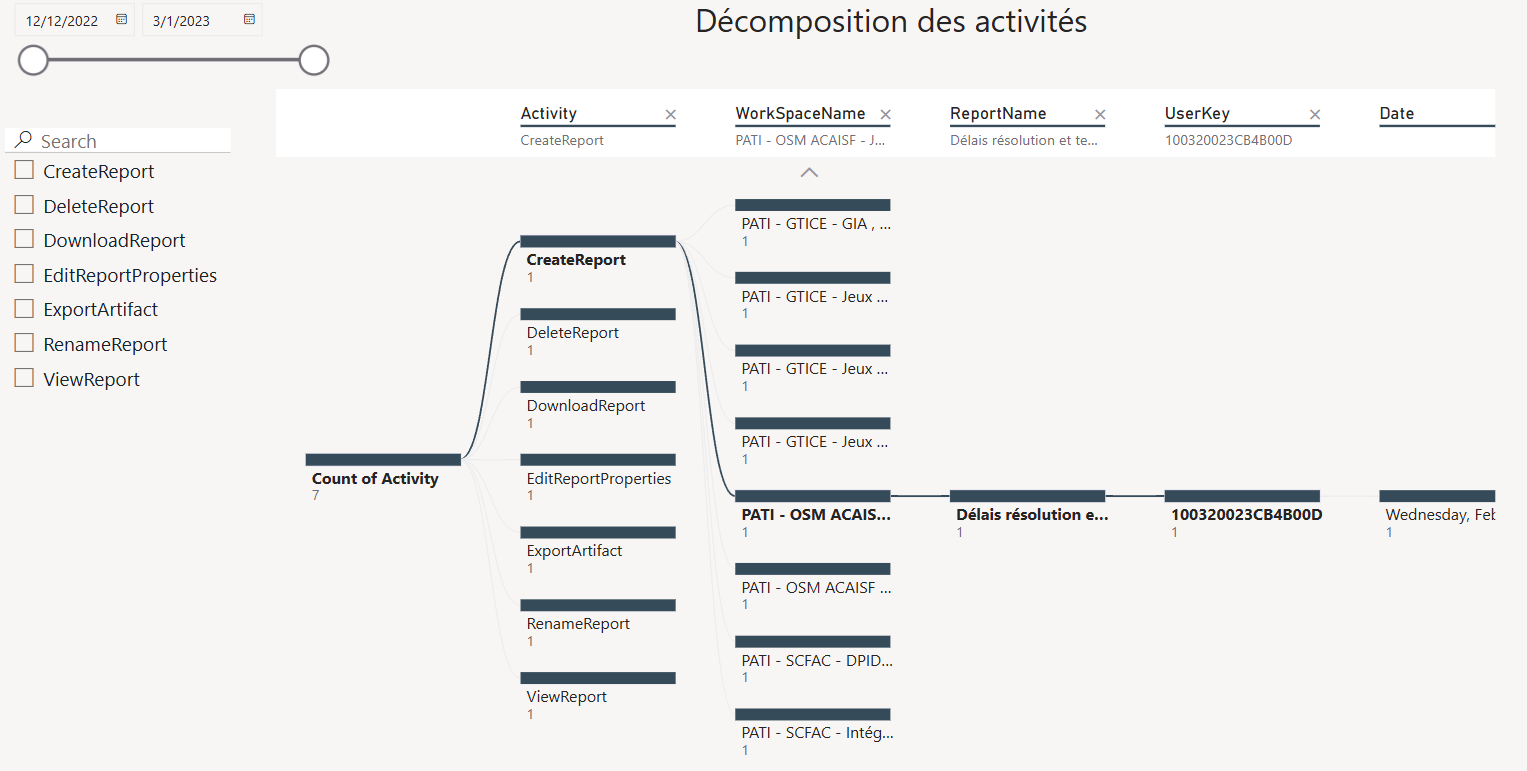Click the Count of Activity root node
This screenshot has height=771, width=1527.
tap(383, 460)
